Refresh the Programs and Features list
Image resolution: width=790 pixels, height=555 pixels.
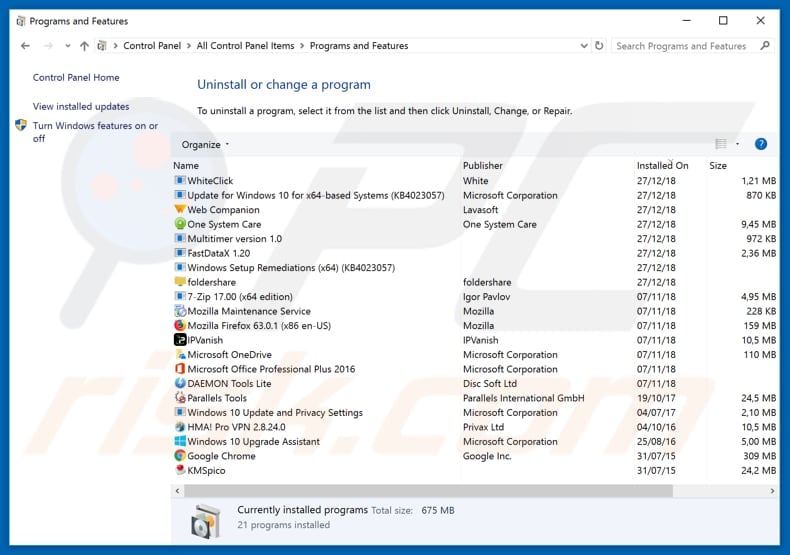coord(599,45)
